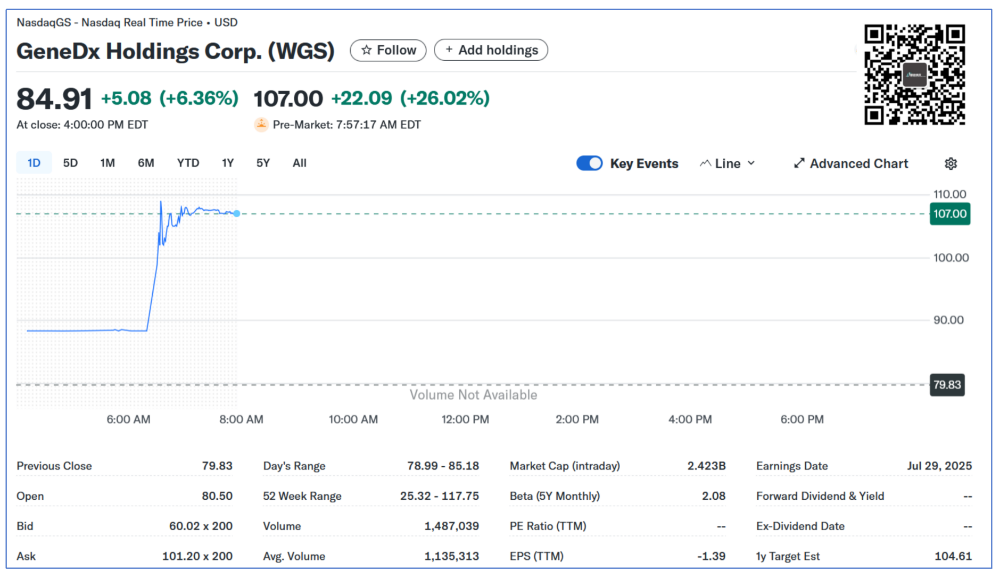The image size is (1000, 575).
Task: Click the Earnings Date Jul 29, 2025
Action: click(x=939, y=466)
